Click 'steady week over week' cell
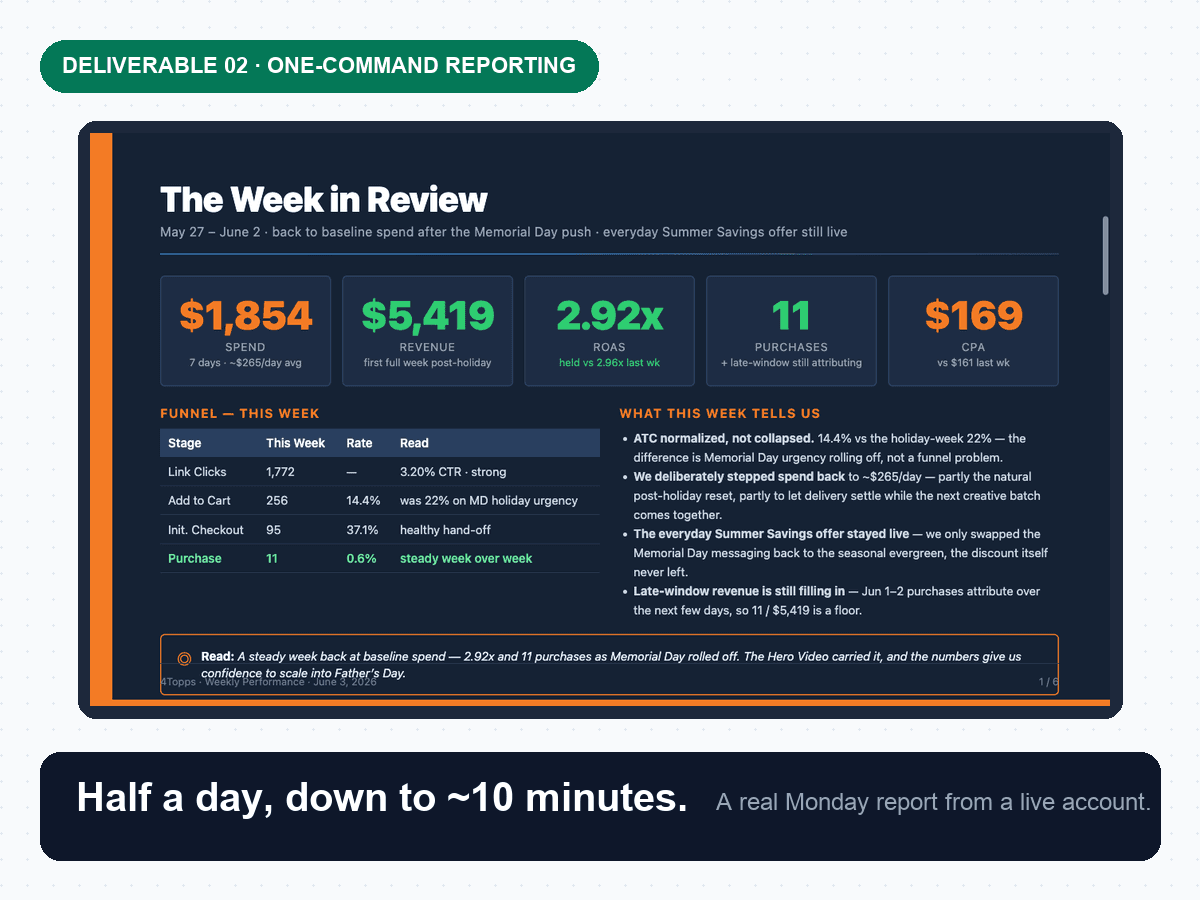Viewport: 1200px width, 900px height. pyautogui.click(x=466, y=559)
